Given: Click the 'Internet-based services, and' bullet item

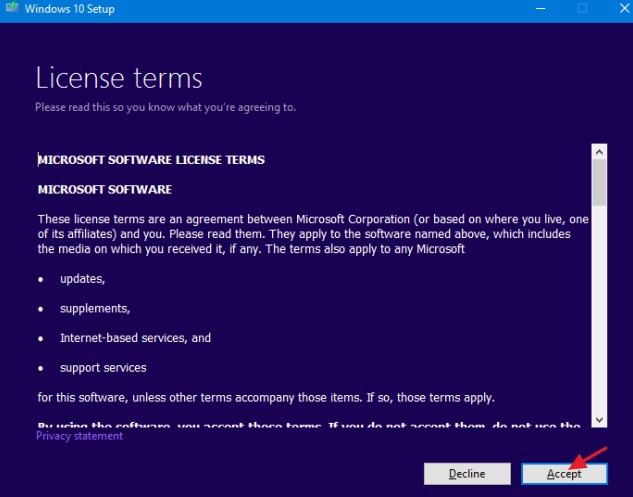Looking at the screenshot, I should (135, 338).
